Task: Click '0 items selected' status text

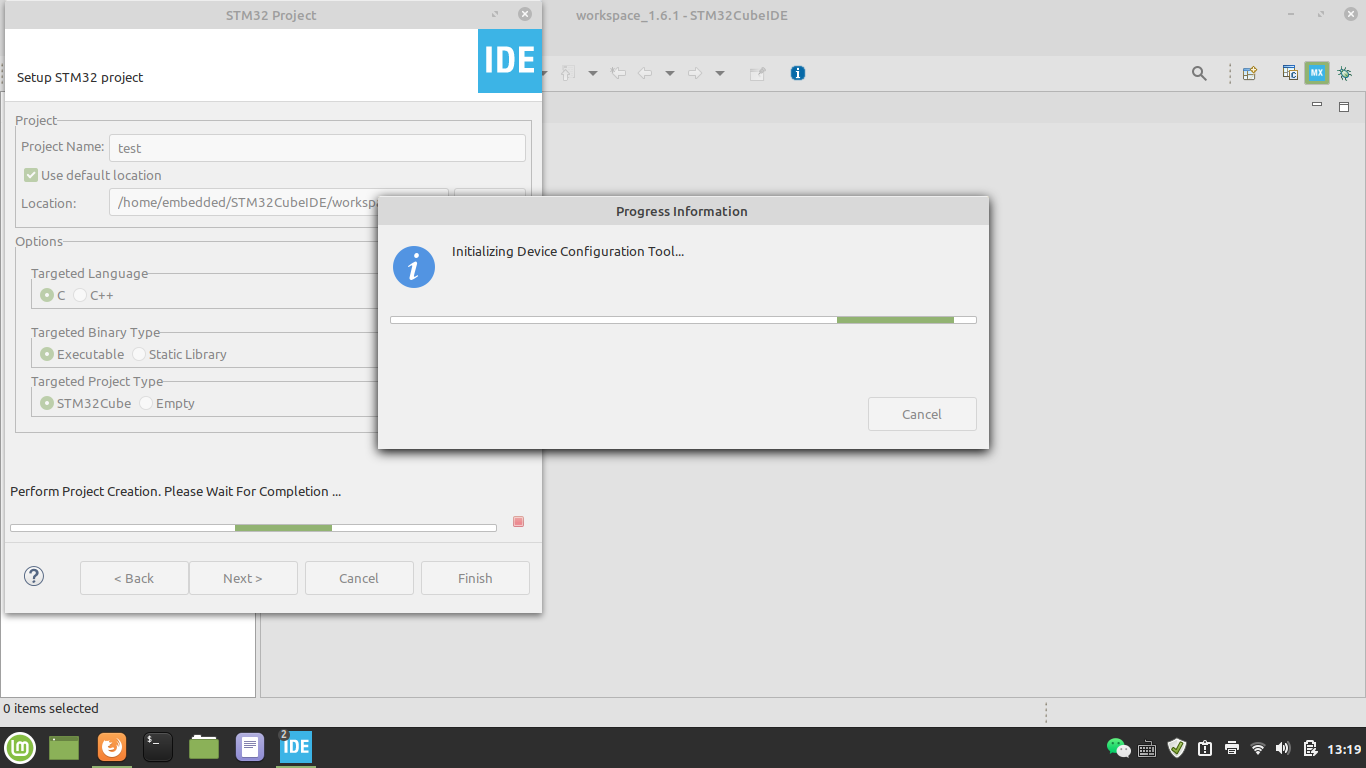Action: (x=51, y=708)
